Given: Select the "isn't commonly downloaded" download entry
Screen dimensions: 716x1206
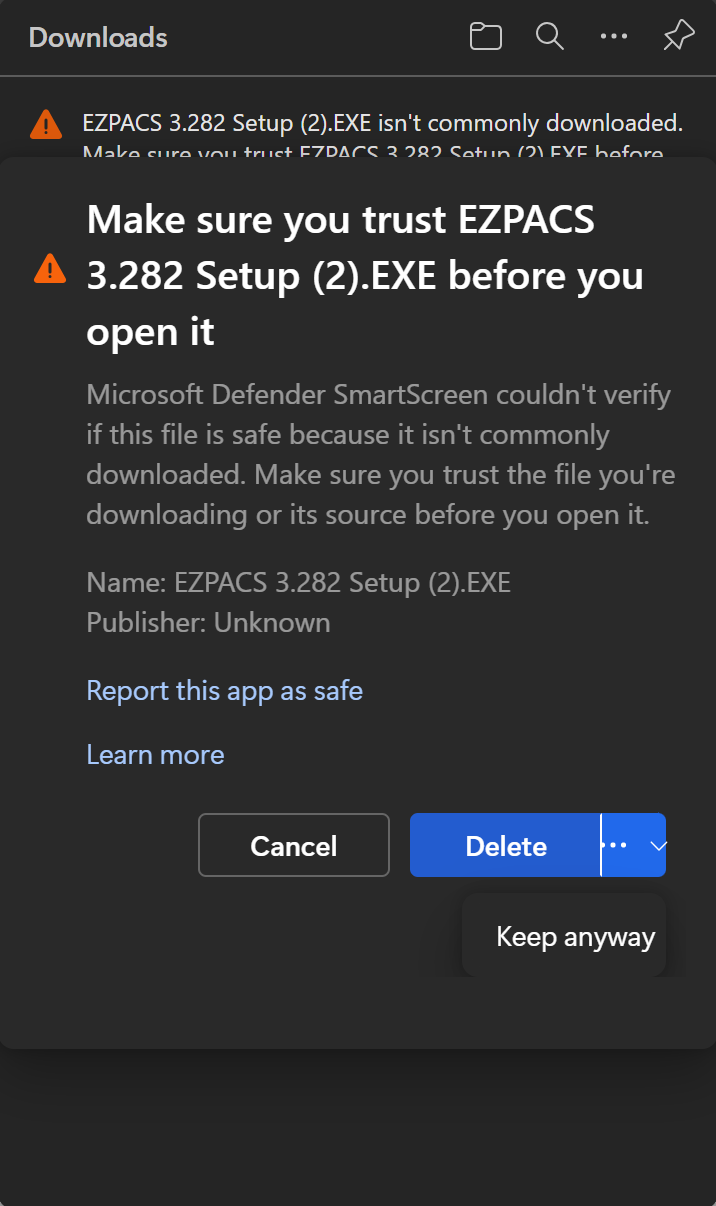Looking at the screenshot, I should point(382,125).
